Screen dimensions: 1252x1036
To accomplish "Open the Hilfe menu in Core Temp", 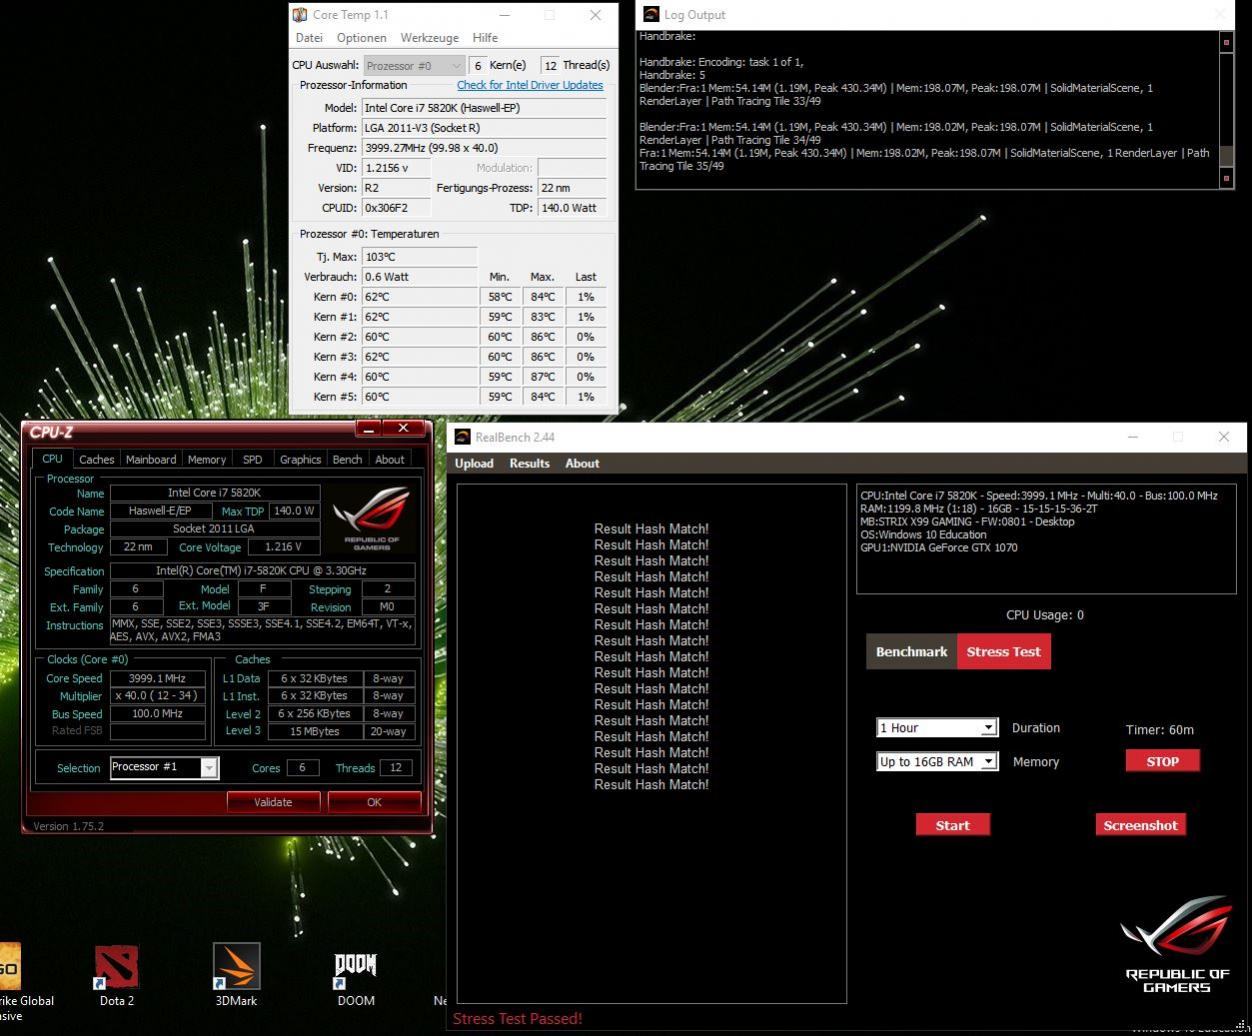I will click(485, 38).
